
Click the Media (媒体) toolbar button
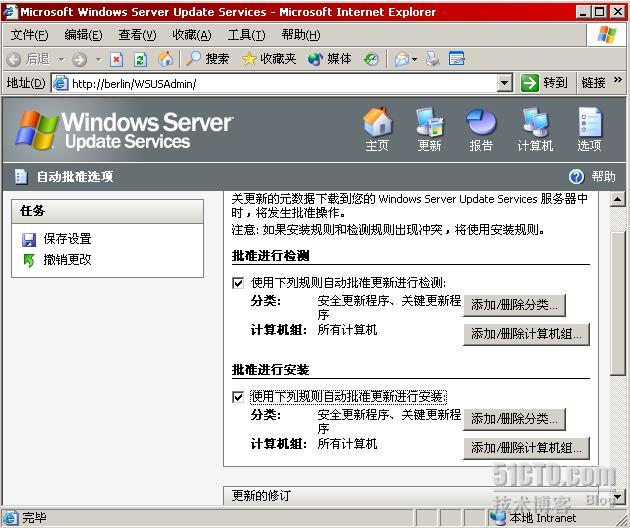(329, 59)
